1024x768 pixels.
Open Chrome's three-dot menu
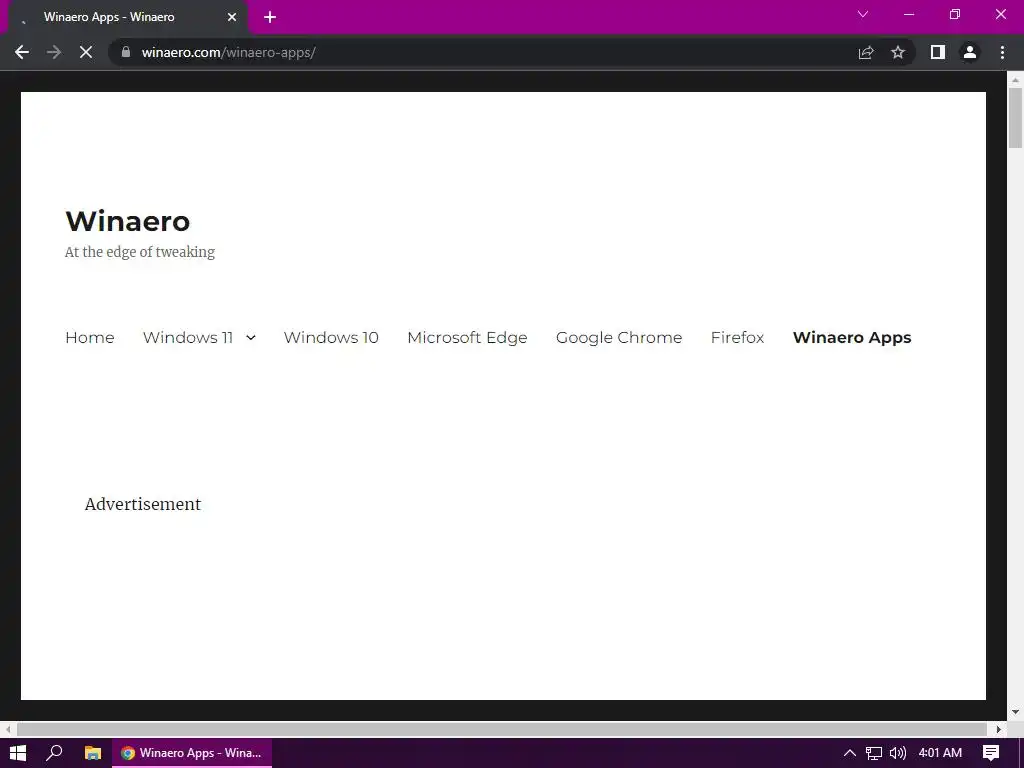pos(1002,52)
